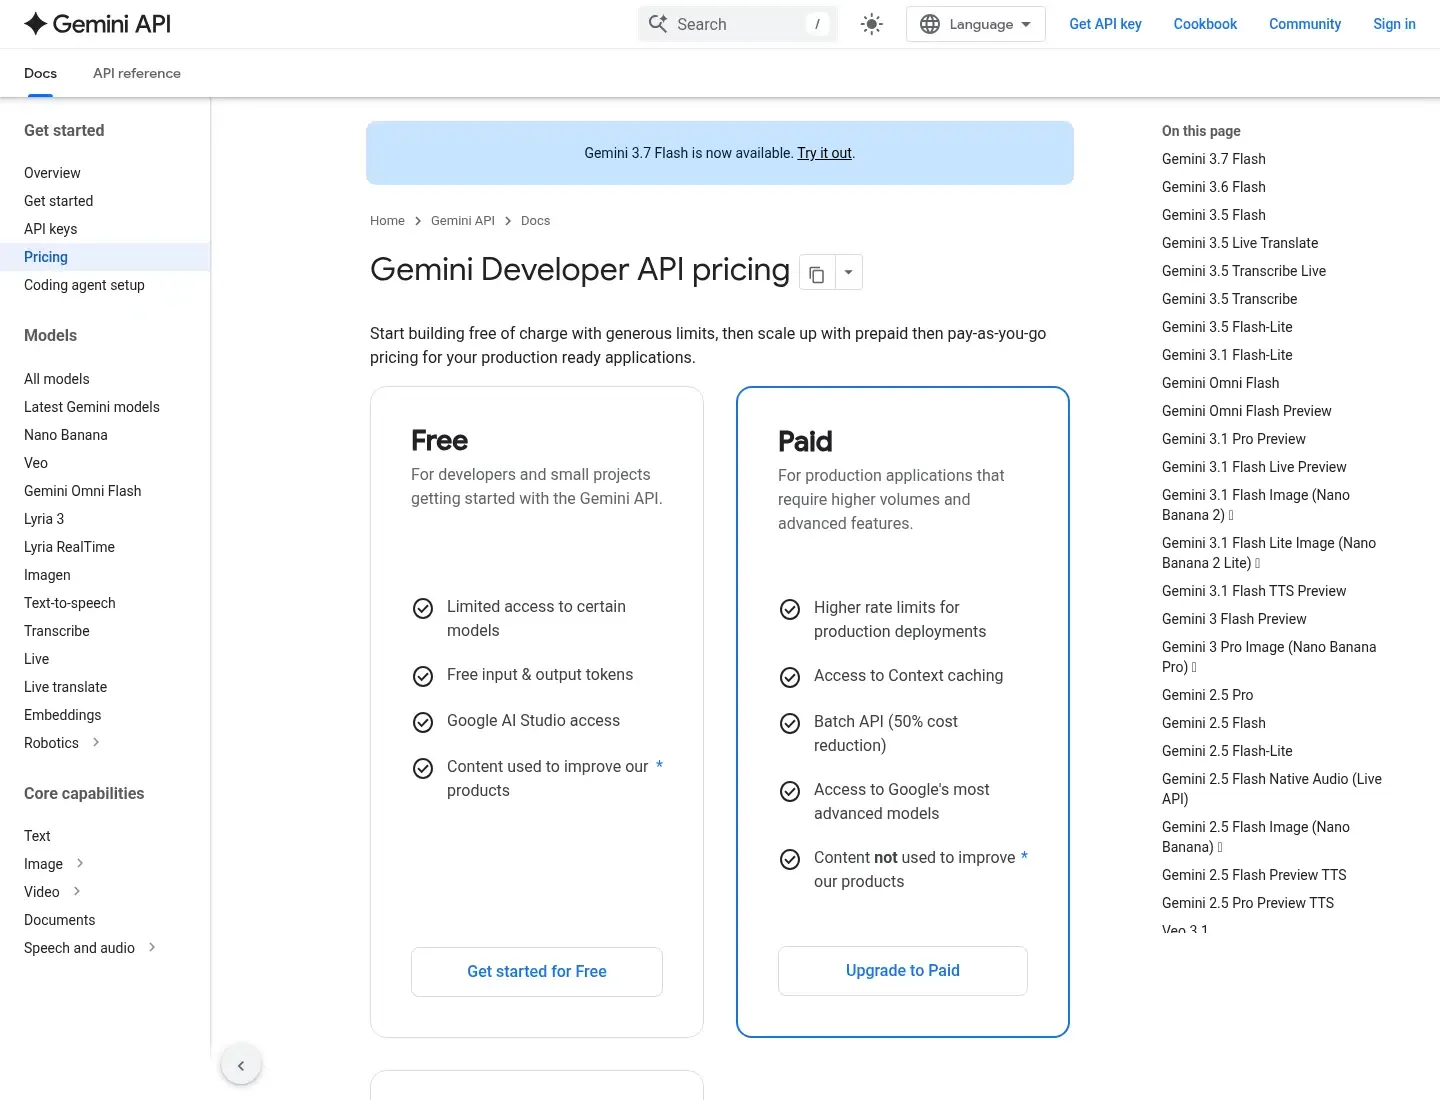This screenshot has height=1100, width=1440.
Task: Click the 'Free input & output tokens' checkmark
Action: pyautogui.click(x=423, y=676)
